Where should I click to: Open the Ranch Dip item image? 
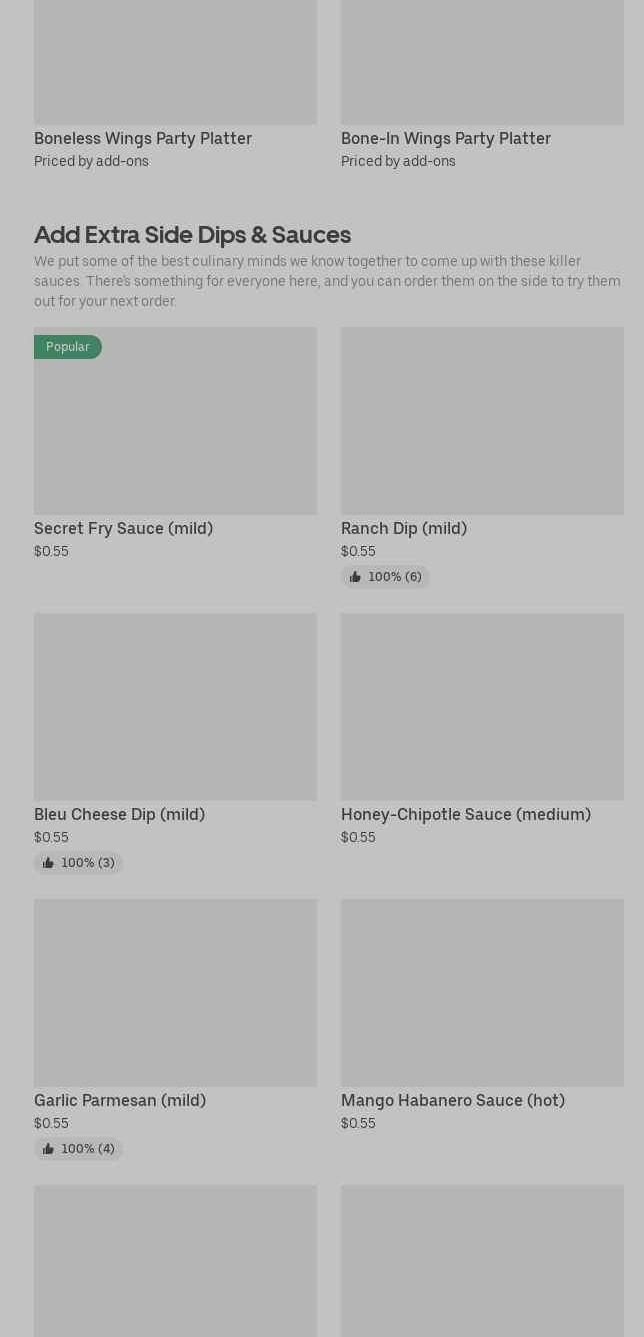coord(482,421)
